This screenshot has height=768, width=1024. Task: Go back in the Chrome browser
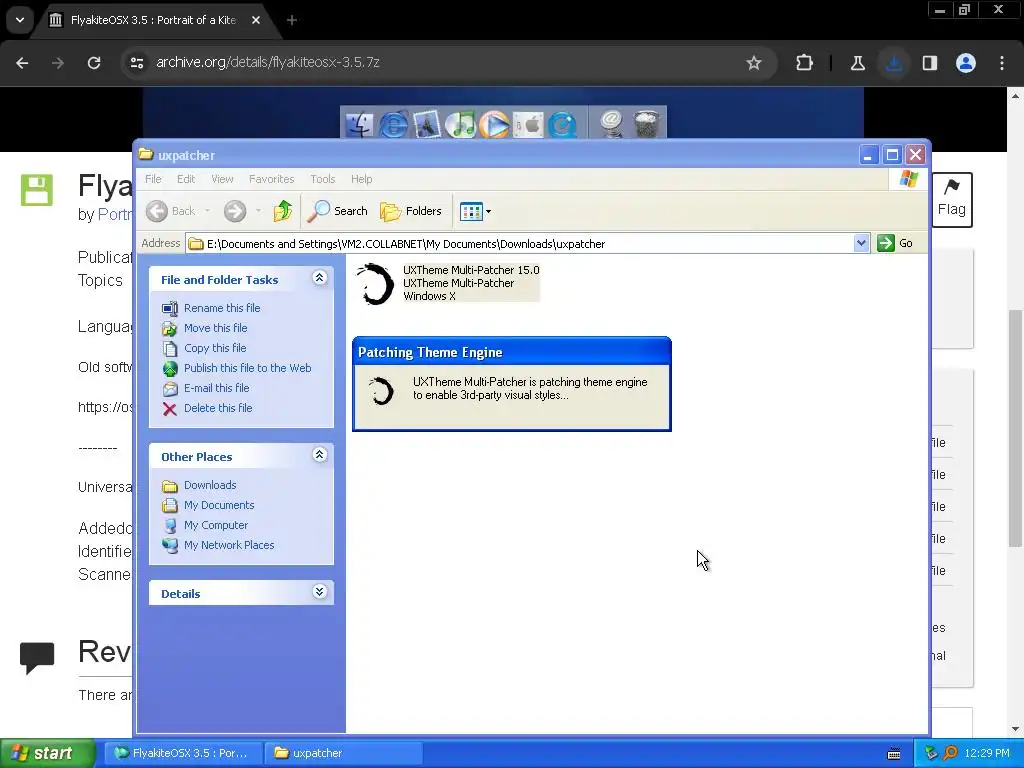(x=22, y=63)
